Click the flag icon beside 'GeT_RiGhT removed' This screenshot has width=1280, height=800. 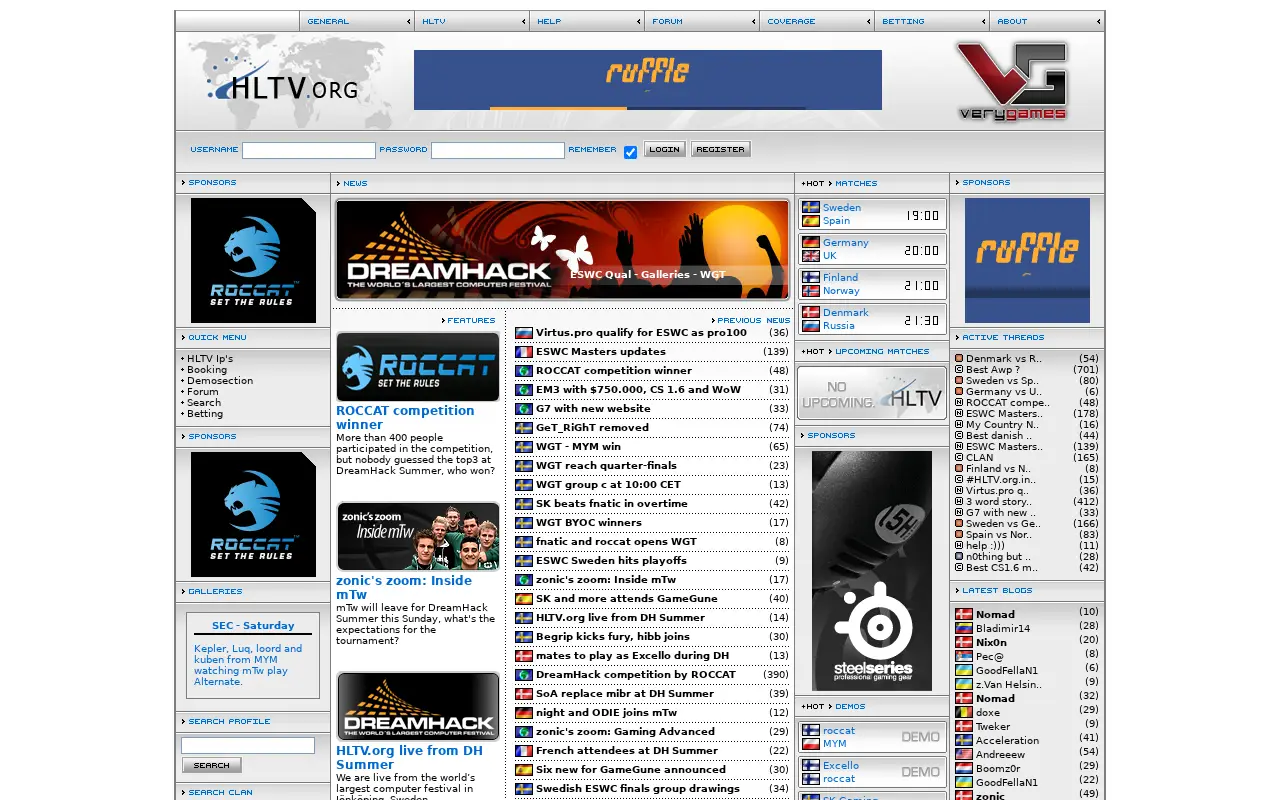[x=524, y=428]
